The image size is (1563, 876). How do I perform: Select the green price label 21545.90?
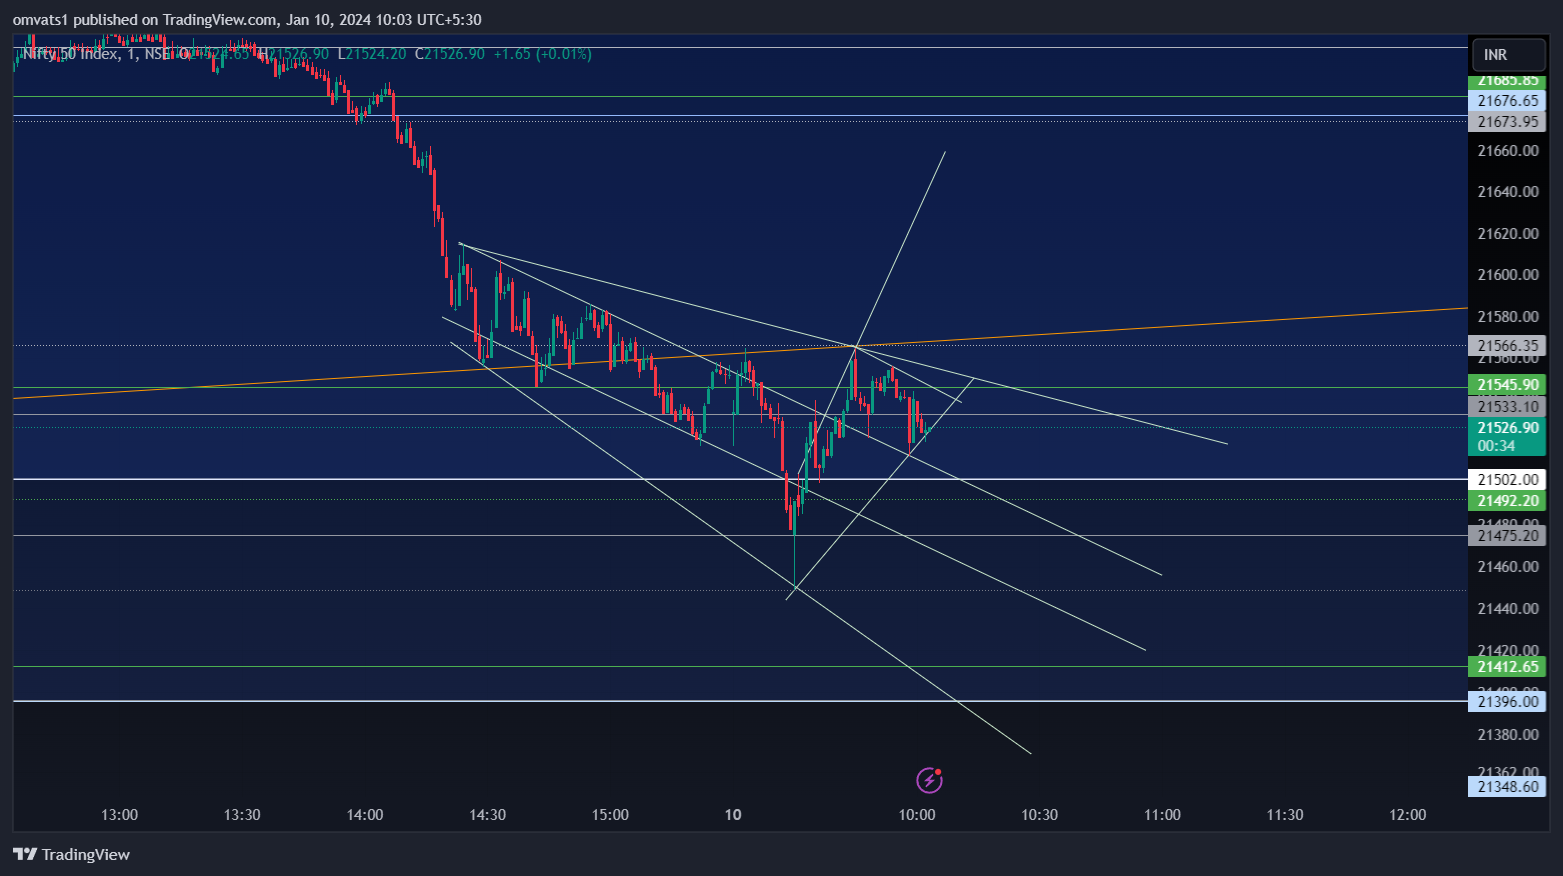1507,385
